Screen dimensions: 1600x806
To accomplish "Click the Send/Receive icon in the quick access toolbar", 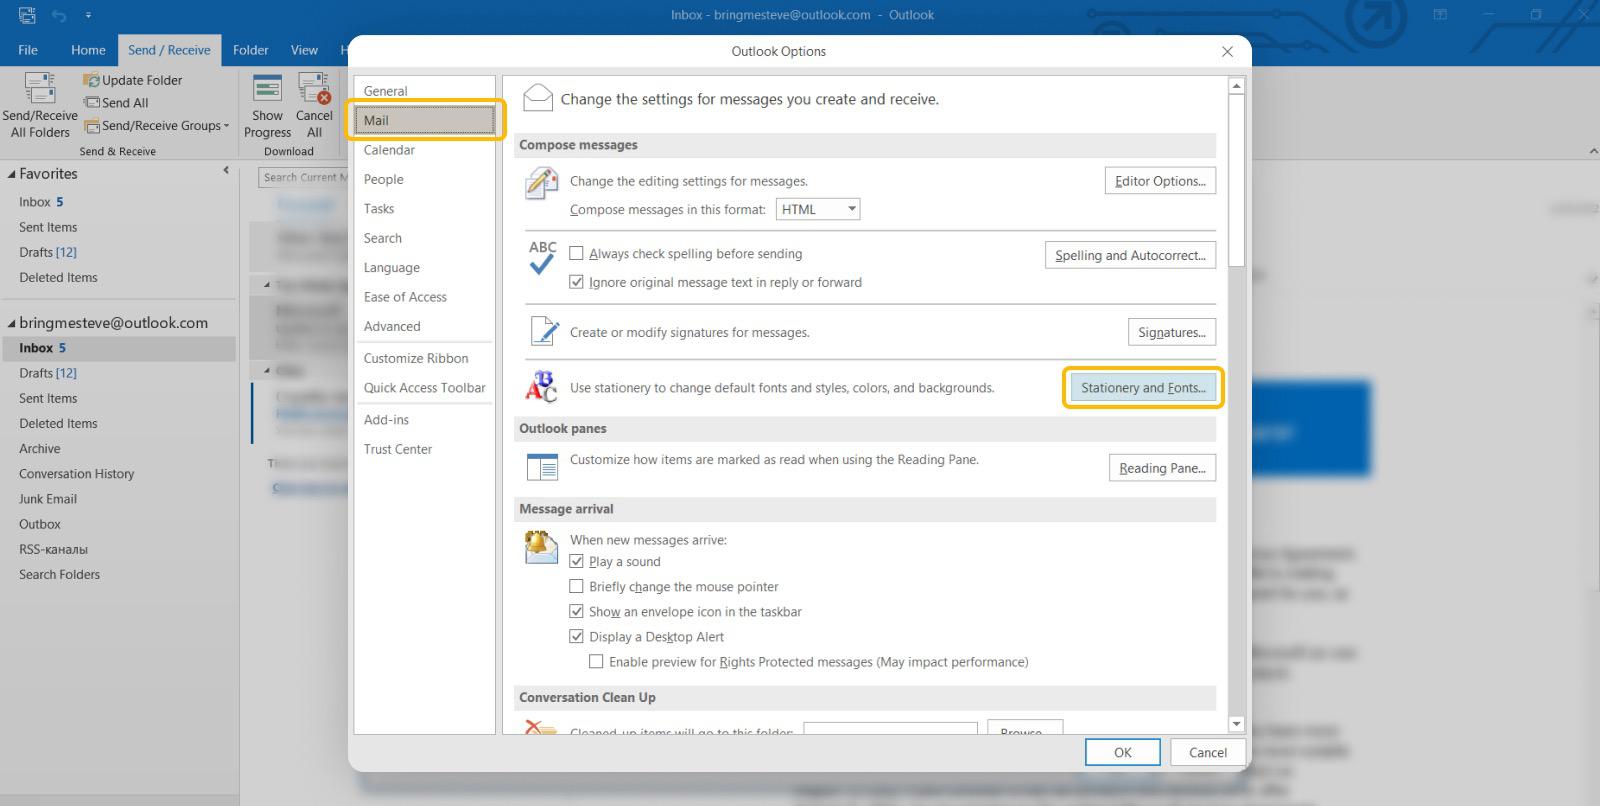I will pyautogui.click(x=27, y=15).
